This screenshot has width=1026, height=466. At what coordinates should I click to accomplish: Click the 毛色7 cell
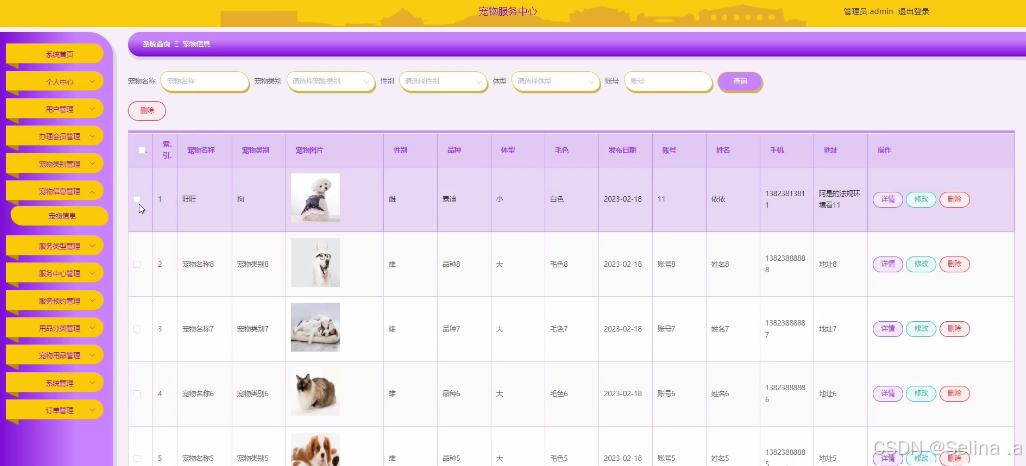coord(559,329)
